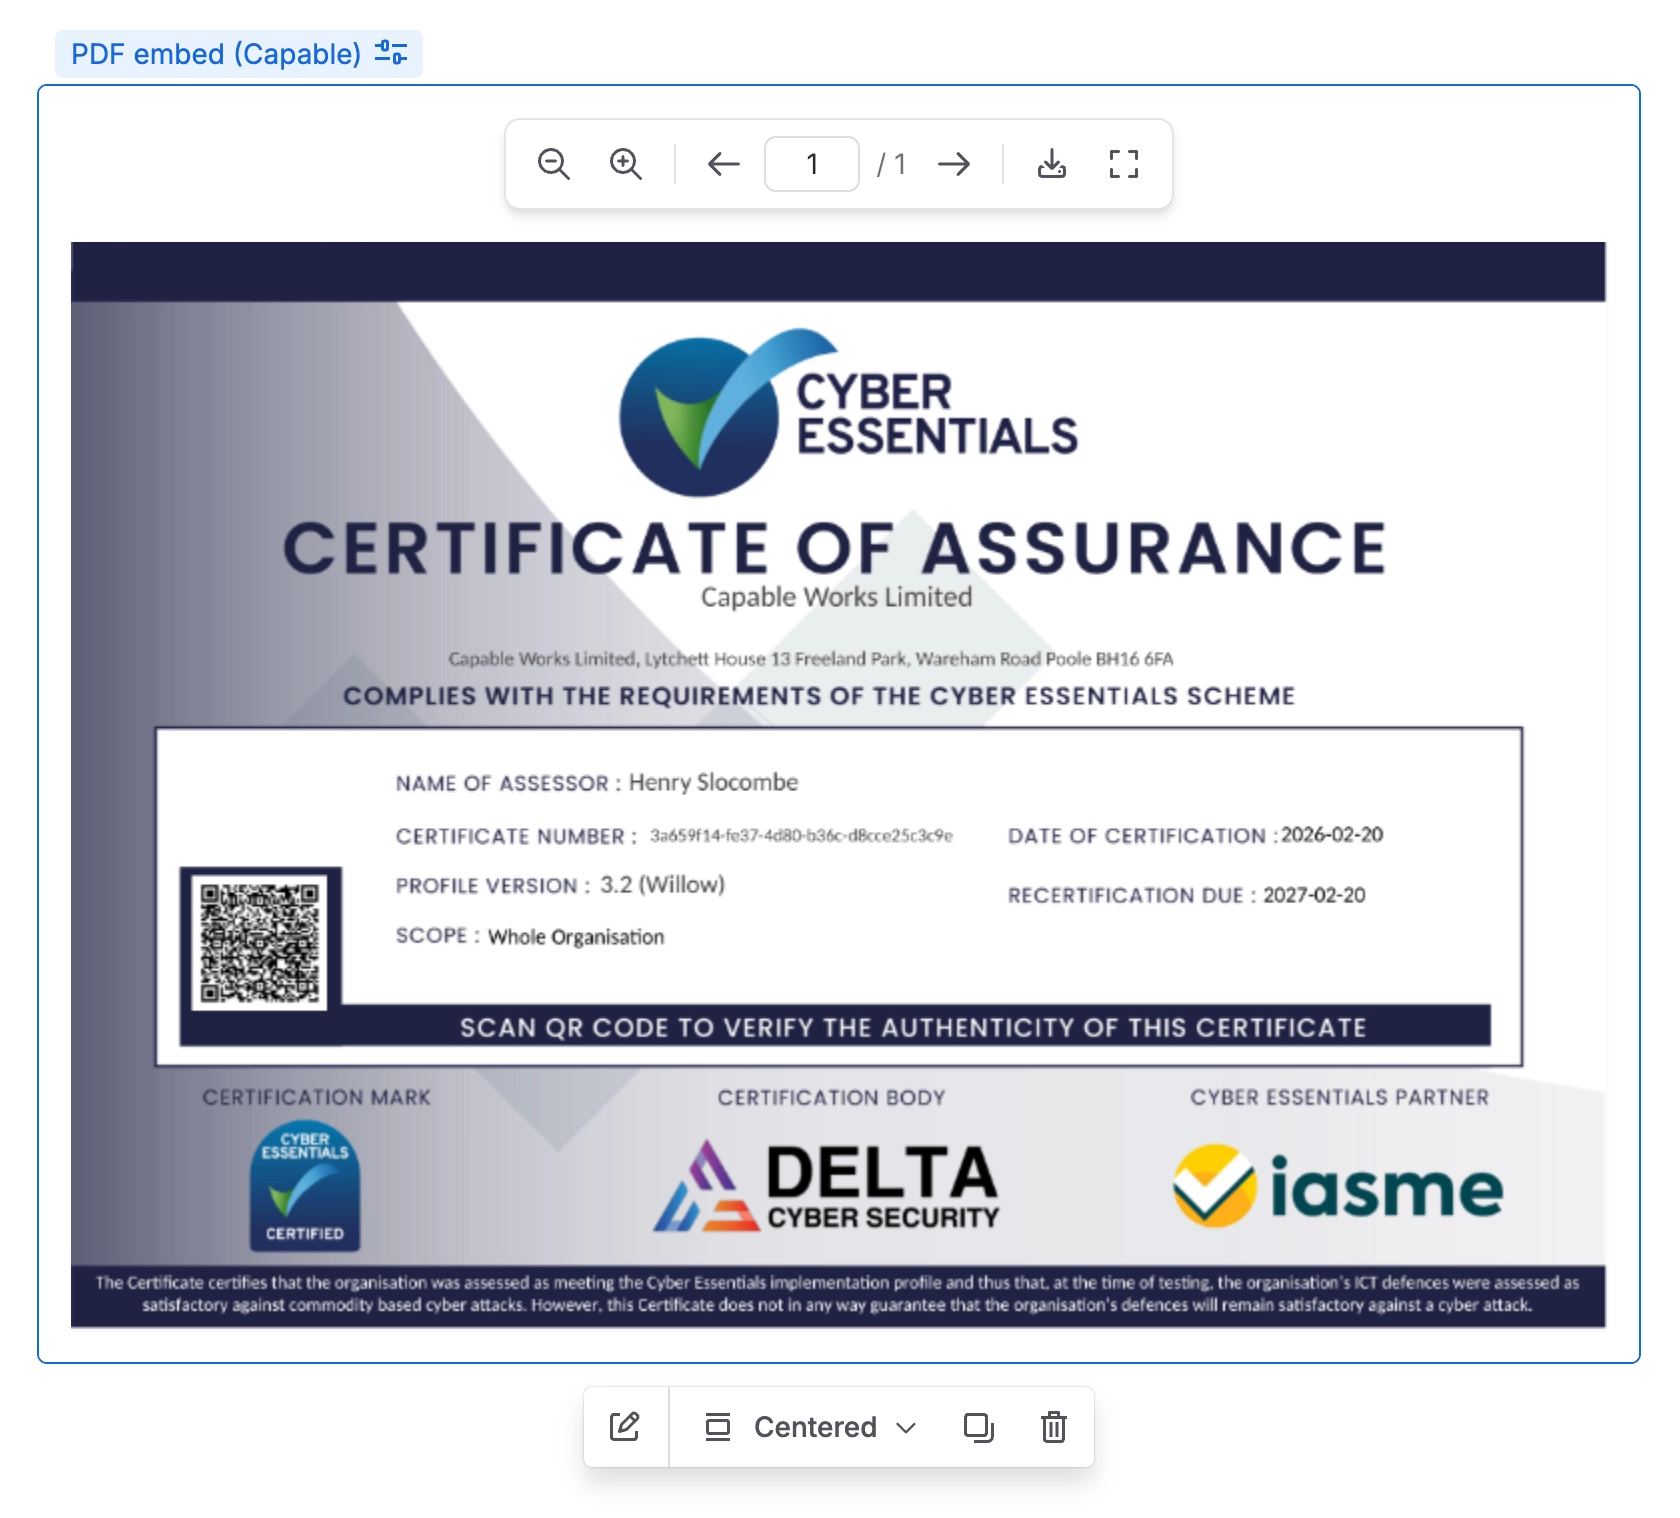
Task: Click the Cyber Essentials logo at top
Action: click(x=848, y=412)
